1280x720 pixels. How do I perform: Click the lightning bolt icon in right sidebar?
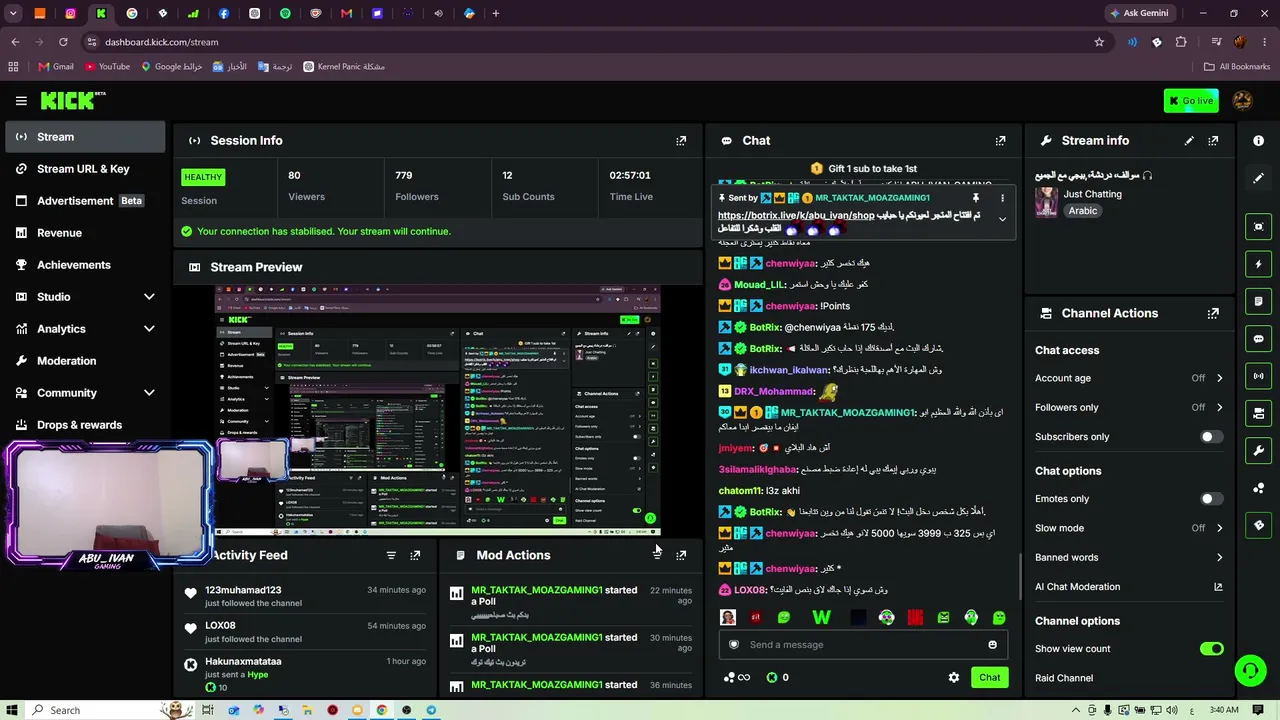pyautogui.click(x=1258, y=264)
